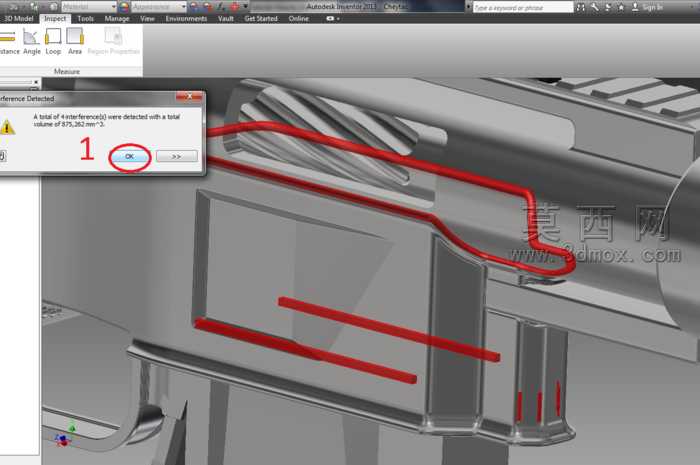The image size is (700, 465).
Task: Expand the search box arrow
Action: 468,7
